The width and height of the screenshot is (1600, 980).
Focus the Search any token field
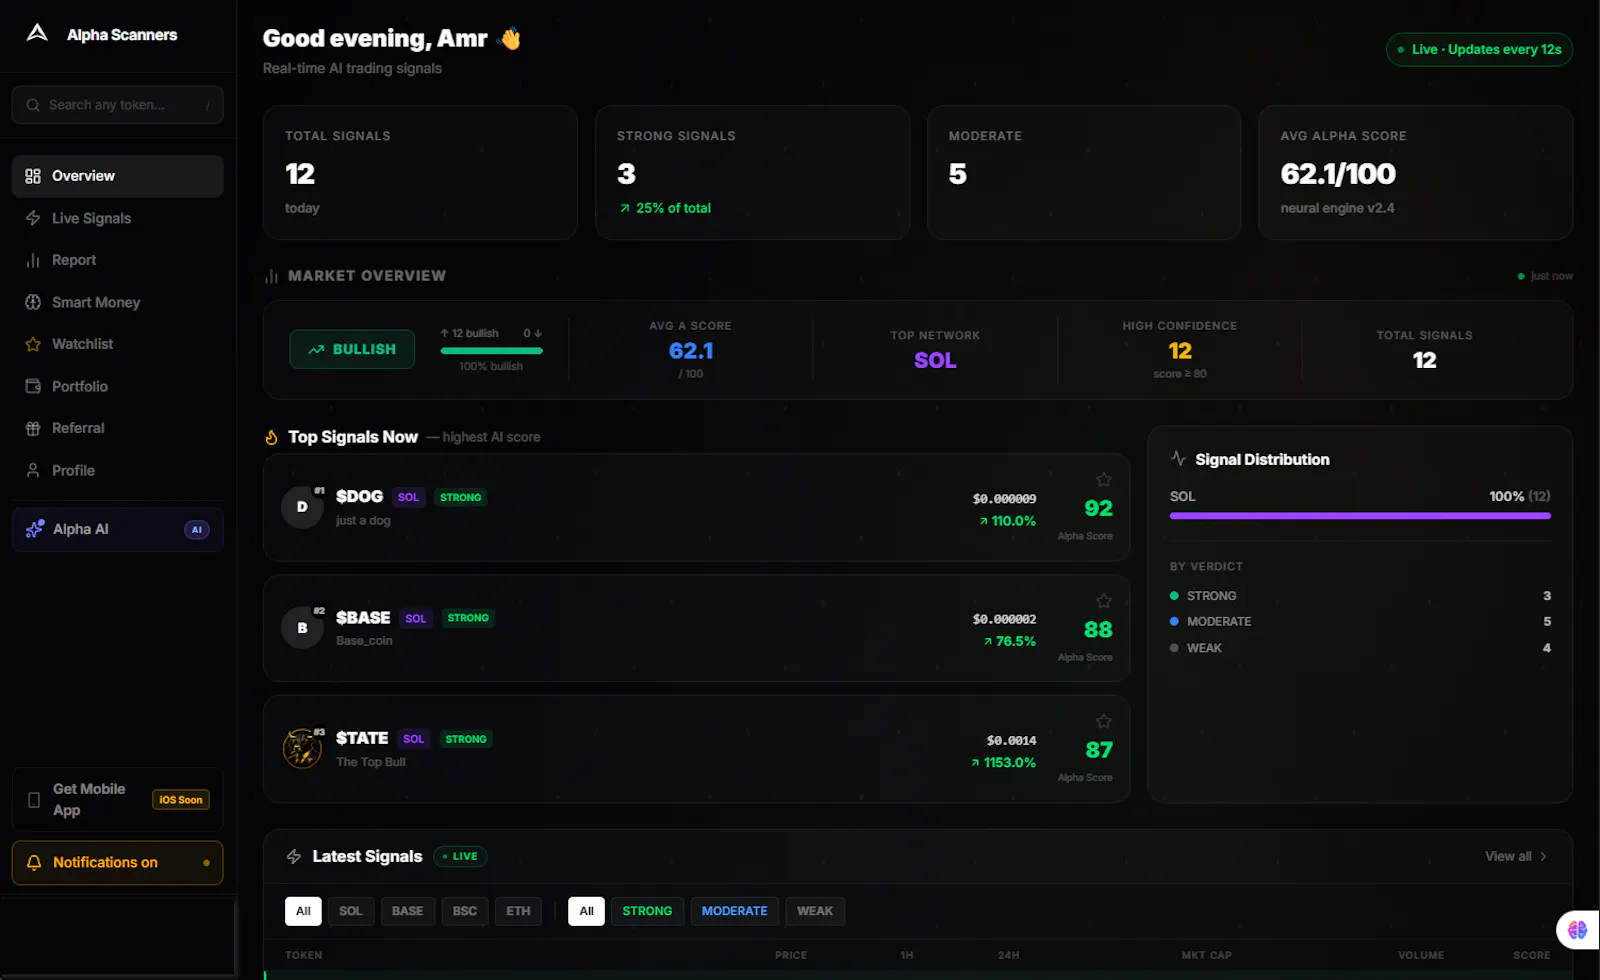pos(117,105)
